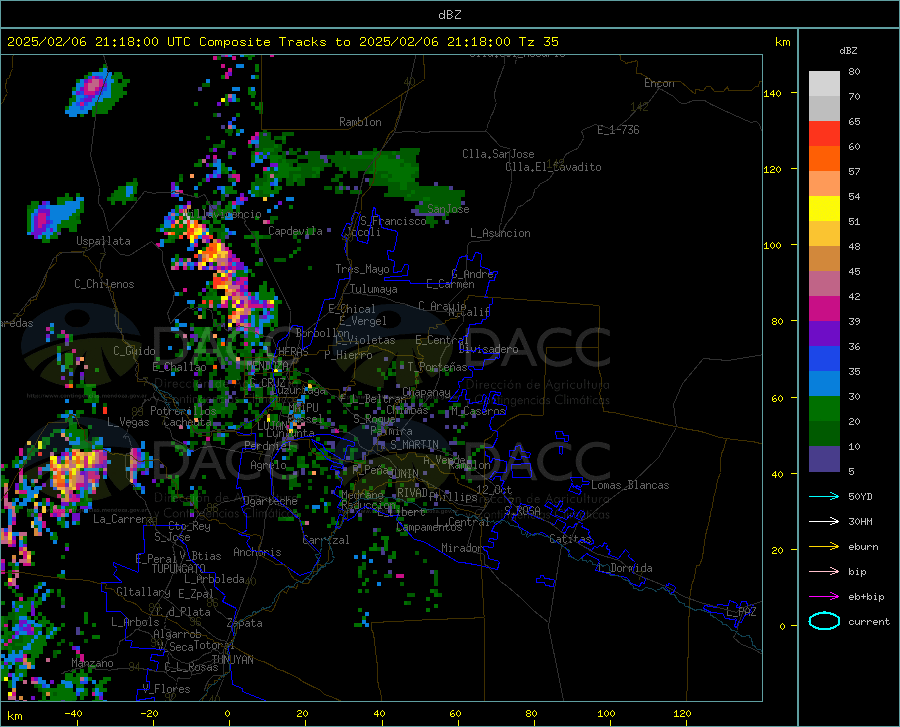The image size is (900, 727).
Task: Click the 'Carrizal' map label
Action: (x=326, y=541)
